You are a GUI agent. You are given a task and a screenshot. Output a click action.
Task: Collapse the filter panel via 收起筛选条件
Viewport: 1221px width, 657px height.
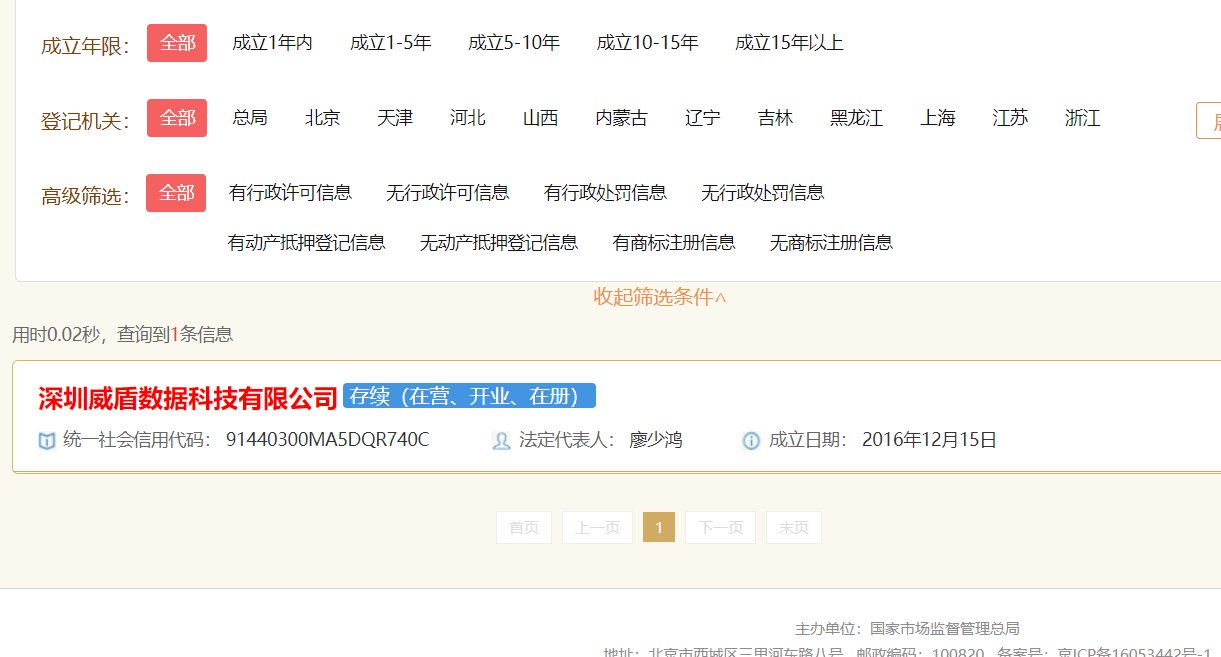coord(660,296)
